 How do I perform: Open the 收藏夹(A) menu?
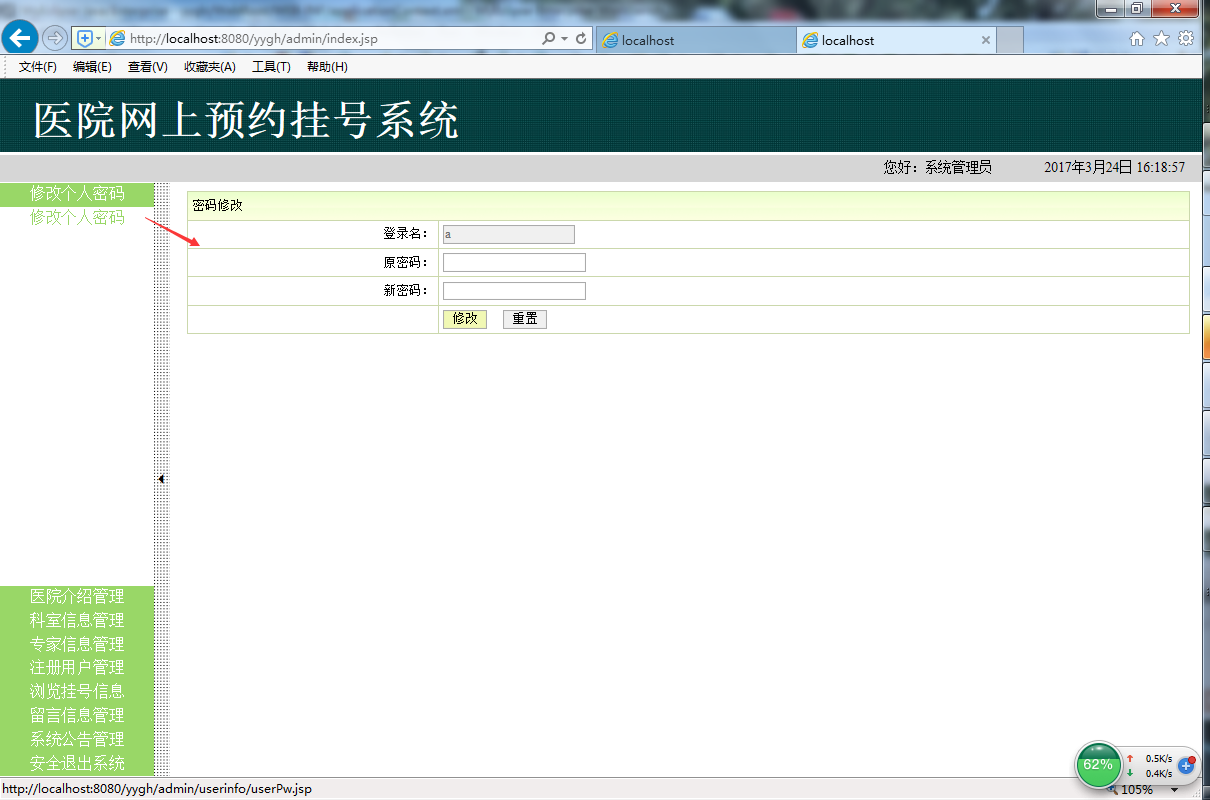pos(210,67)
